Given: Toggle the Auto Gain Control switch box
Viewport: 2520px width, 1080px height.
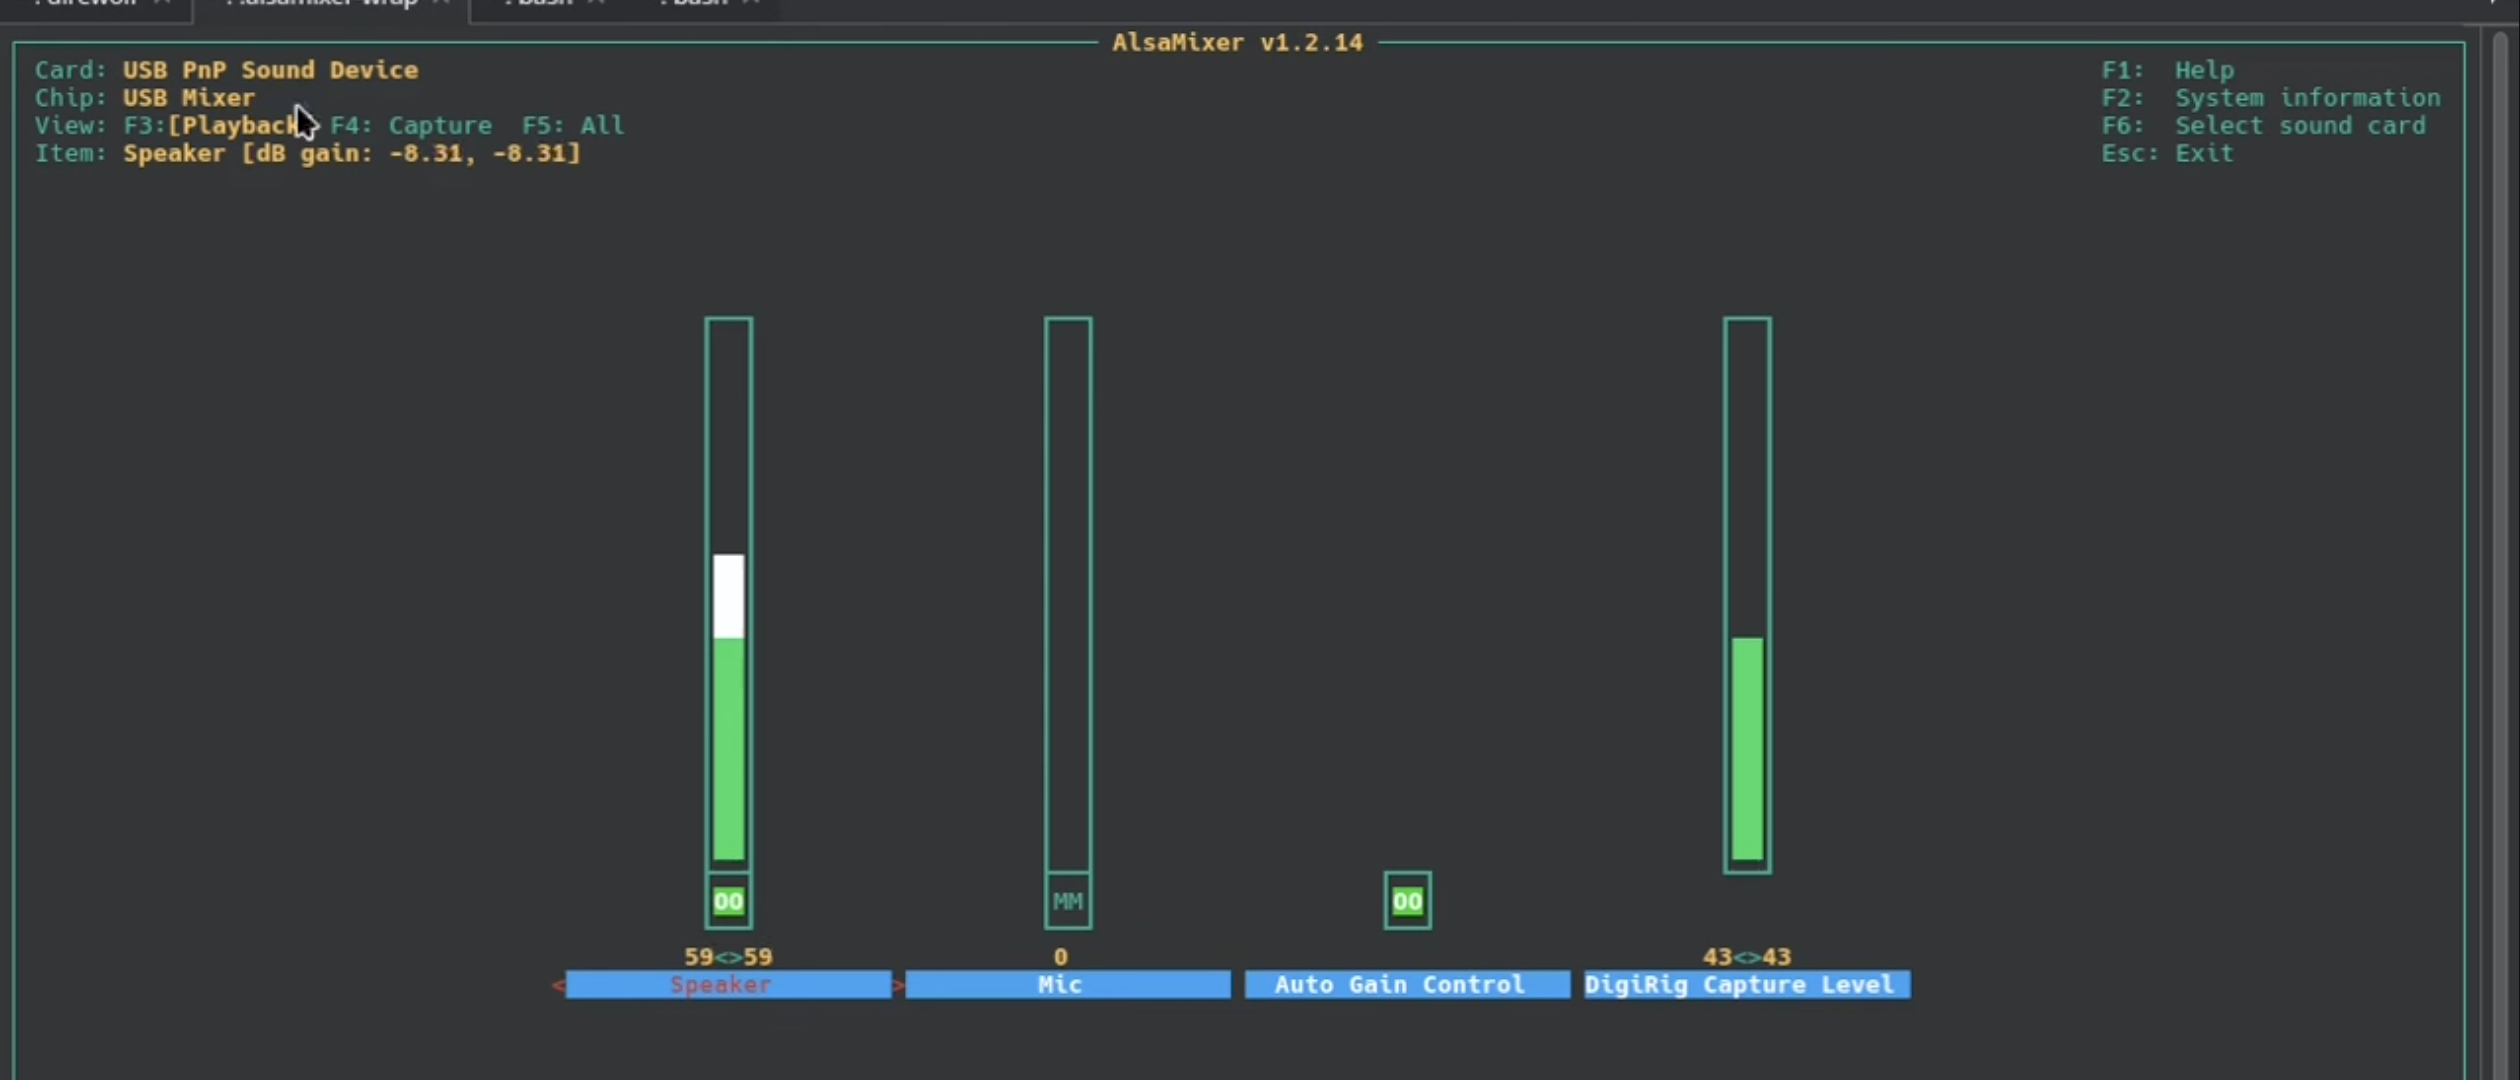Looking at the screenshot, I should (x=1407, y=901).
